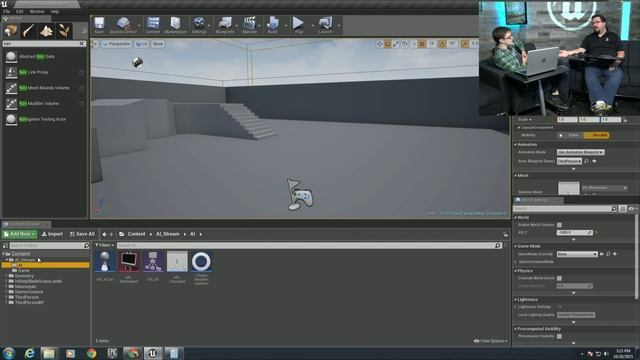Open the Marketplace toolbar icon
640x360 pixels.
[x=176, y=25]
